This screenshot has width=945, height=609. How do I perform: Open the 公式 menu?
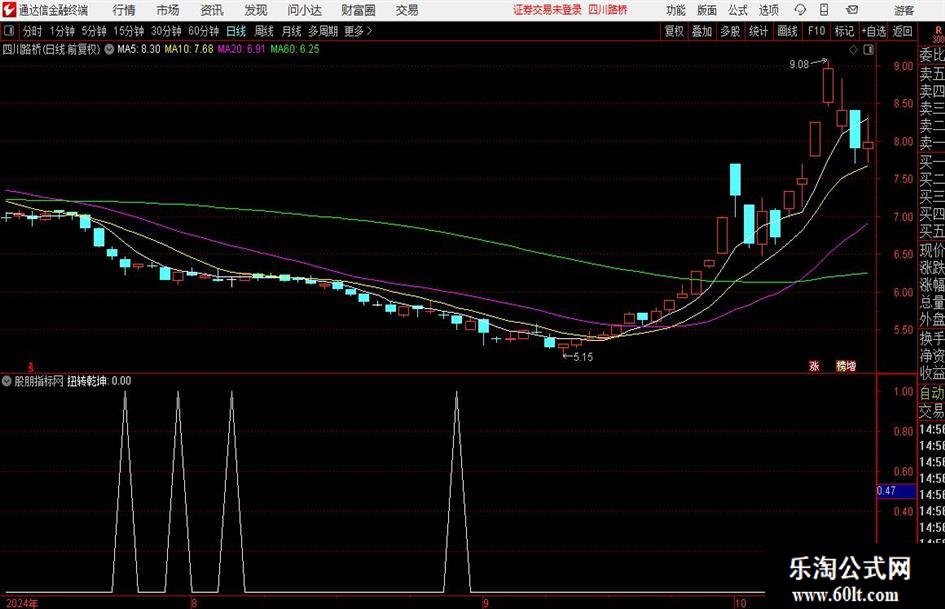click(738, 10)
